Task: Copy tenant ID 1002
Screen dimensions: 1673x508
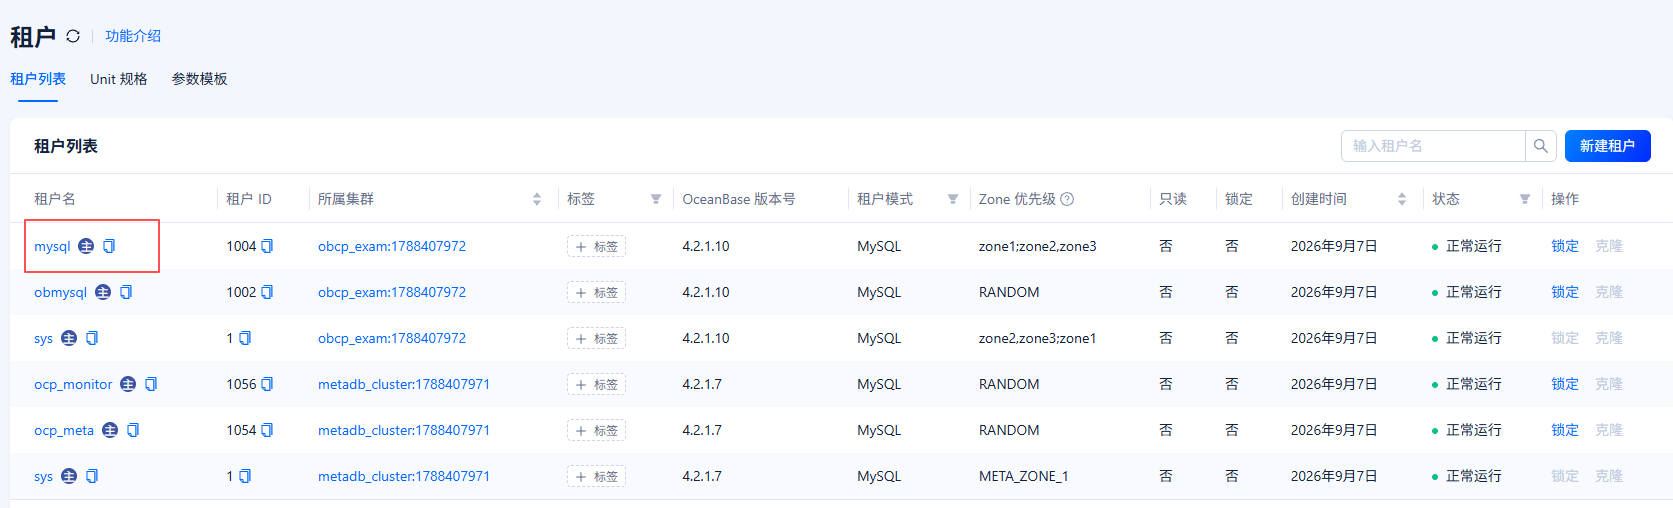Action: pos(267,292)
